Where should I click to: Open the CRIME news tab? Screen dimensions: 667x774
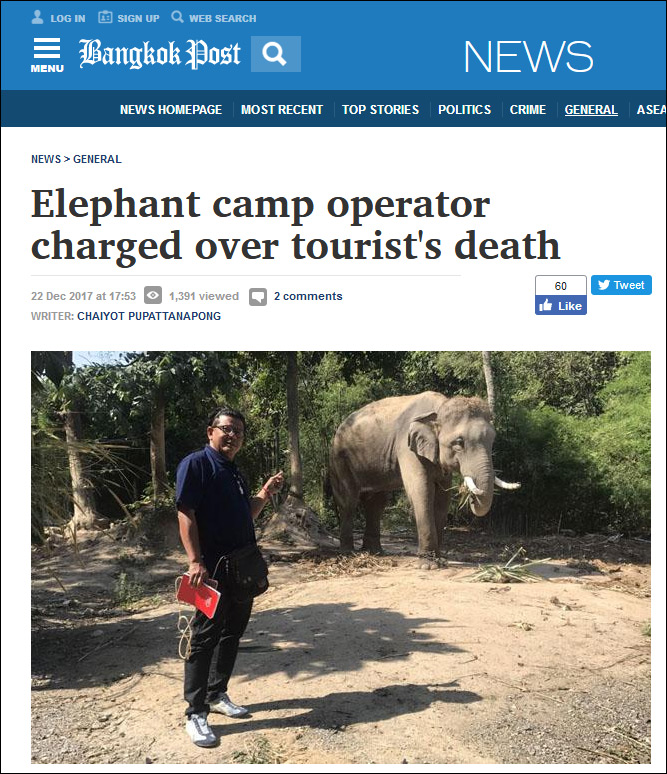(528, 110)
